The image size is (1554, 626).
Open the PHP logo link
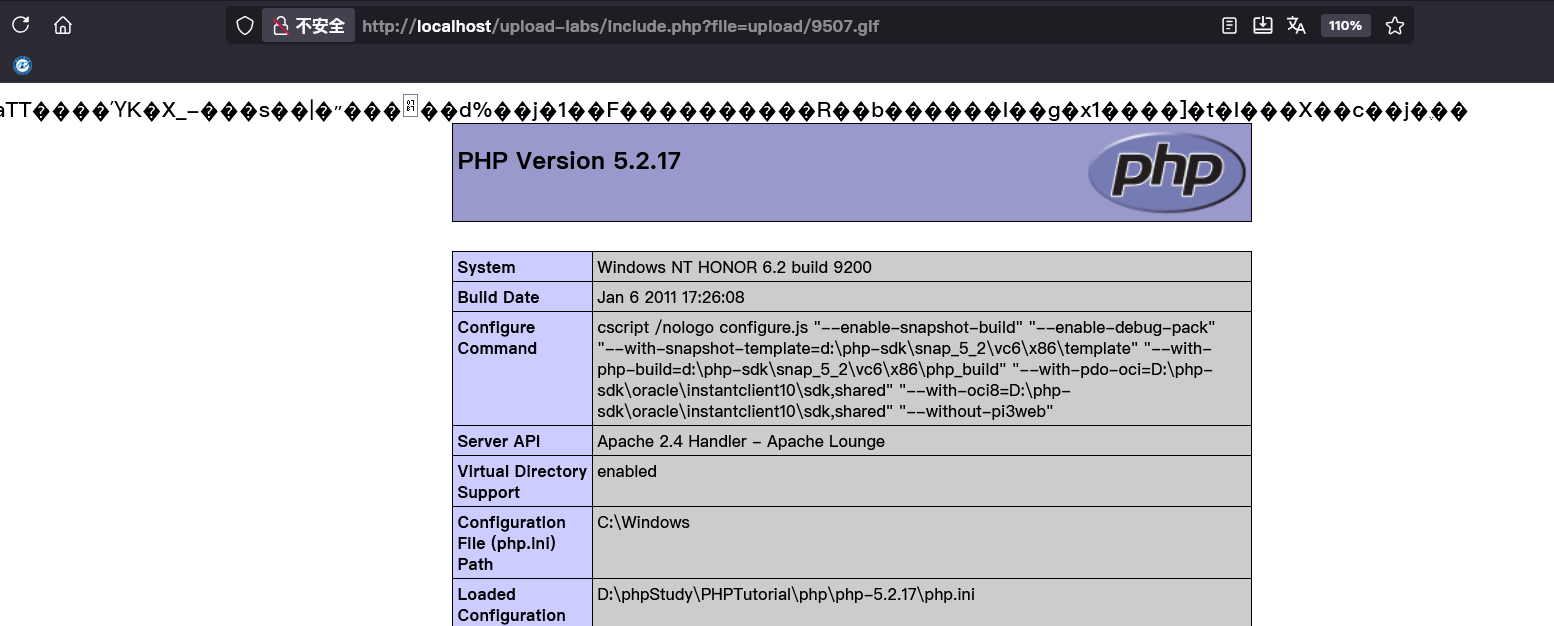(1167, 172)
